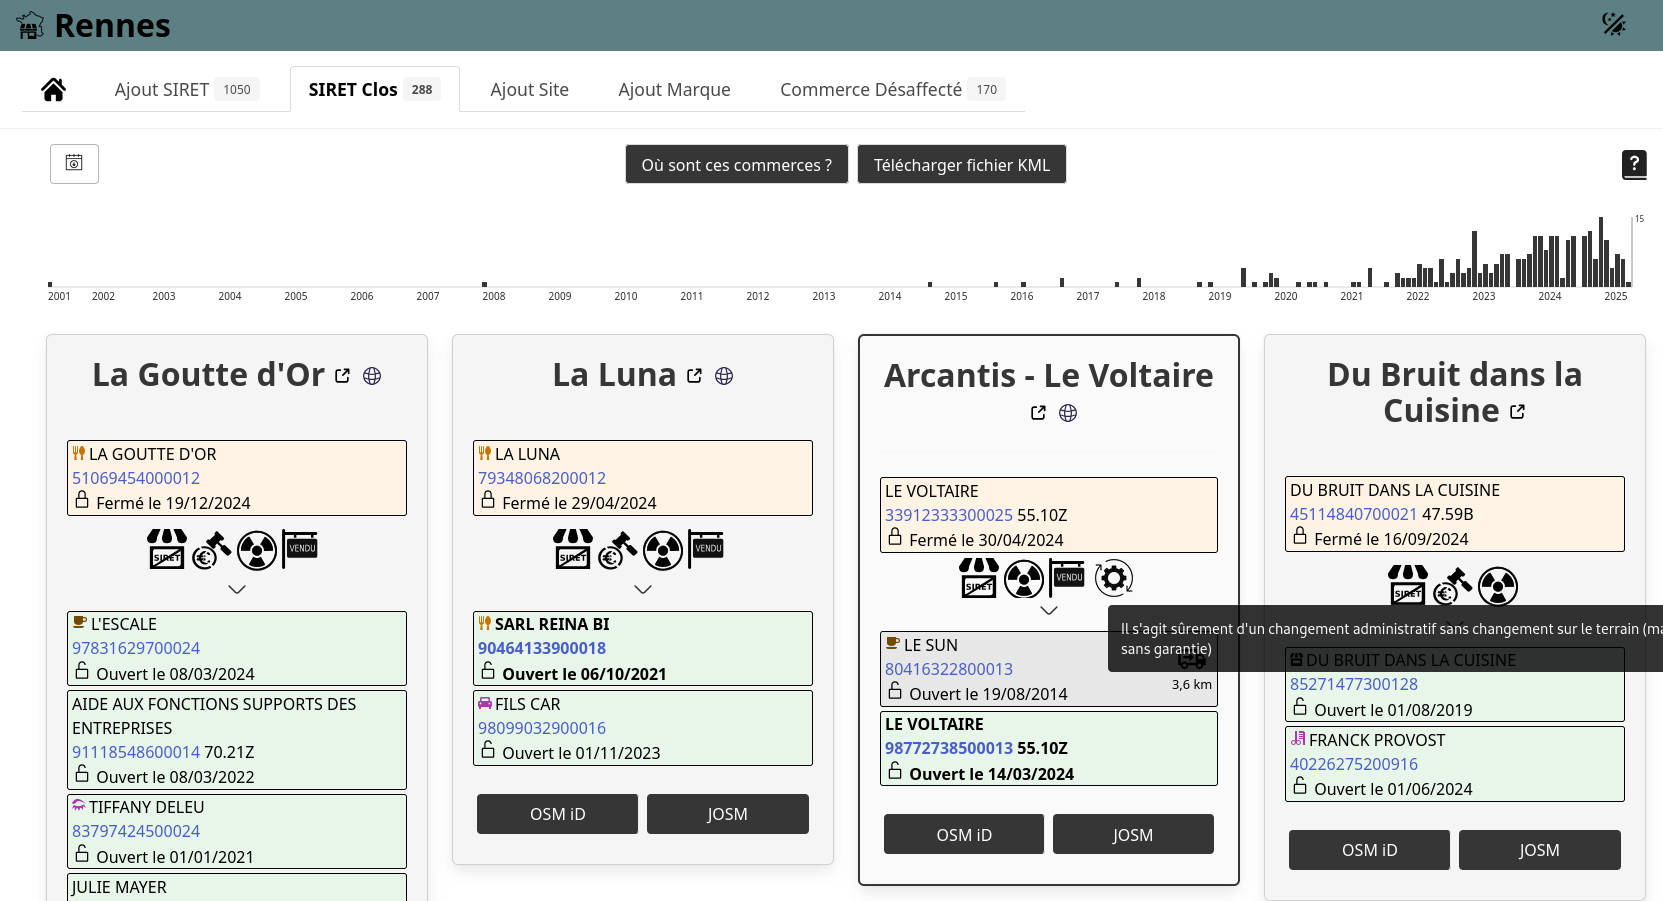Open the calendar date filter button
The width and height of the screenshot is (1663, 901).
point(74,163)
